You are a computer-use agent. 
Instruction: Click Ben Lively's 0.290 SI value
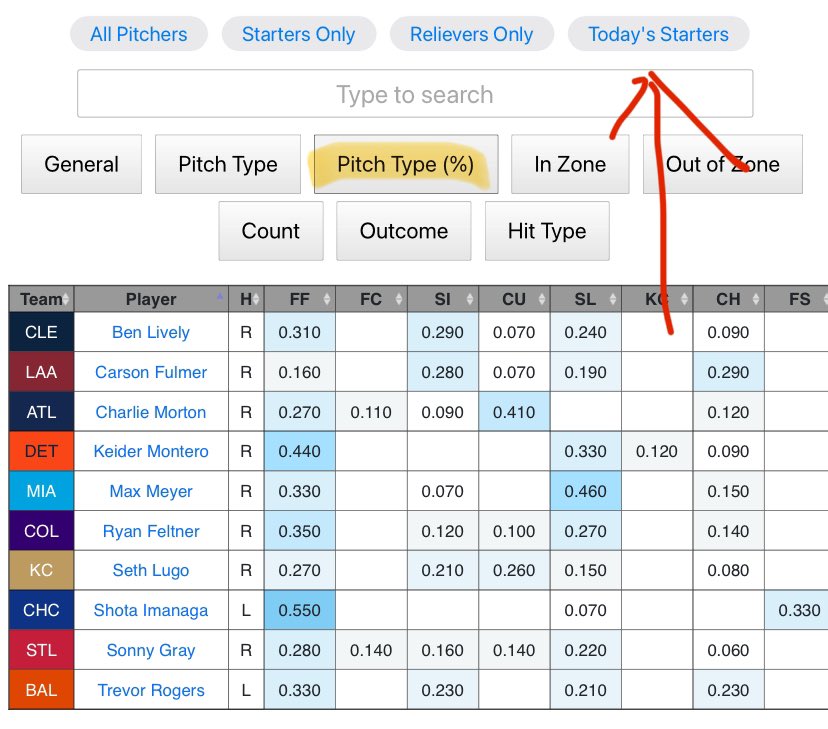tap(443, 332)
